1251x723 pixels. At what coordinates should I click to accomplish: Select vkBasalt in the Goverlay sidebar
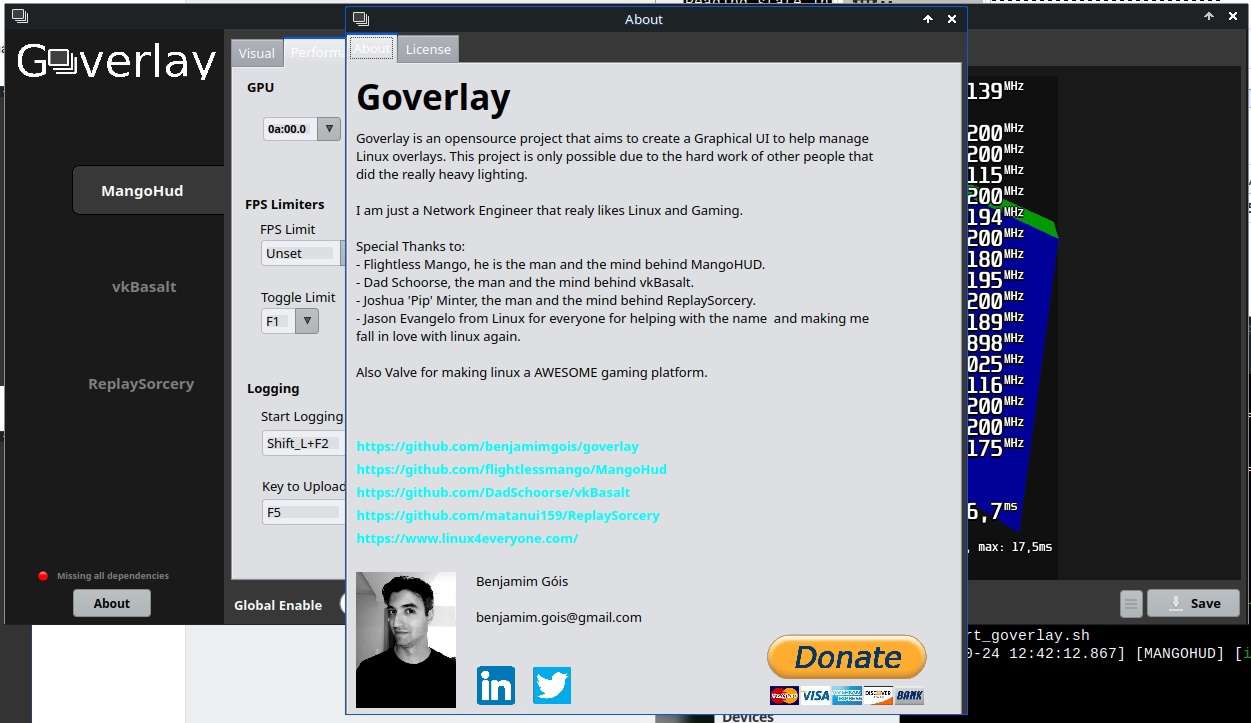pos(144,287)
